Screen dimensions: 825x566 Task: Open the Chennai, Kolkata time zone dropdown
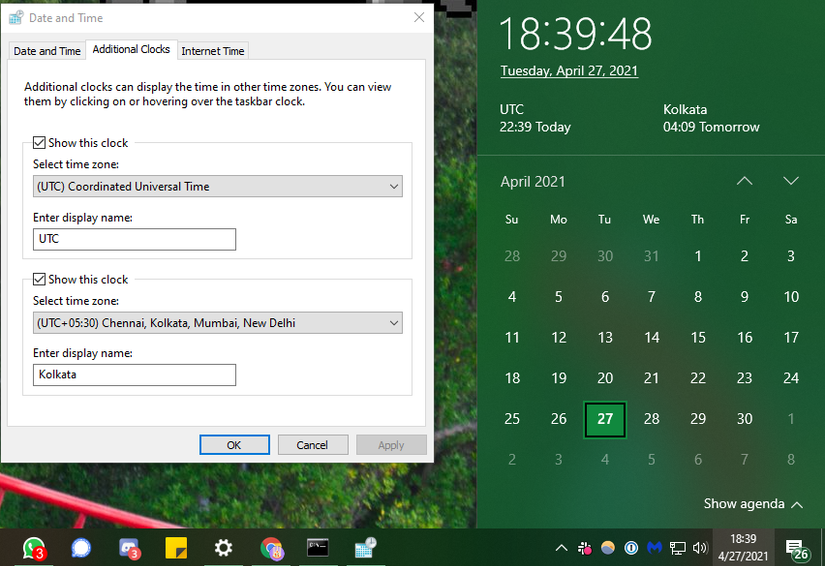(217, 323)
